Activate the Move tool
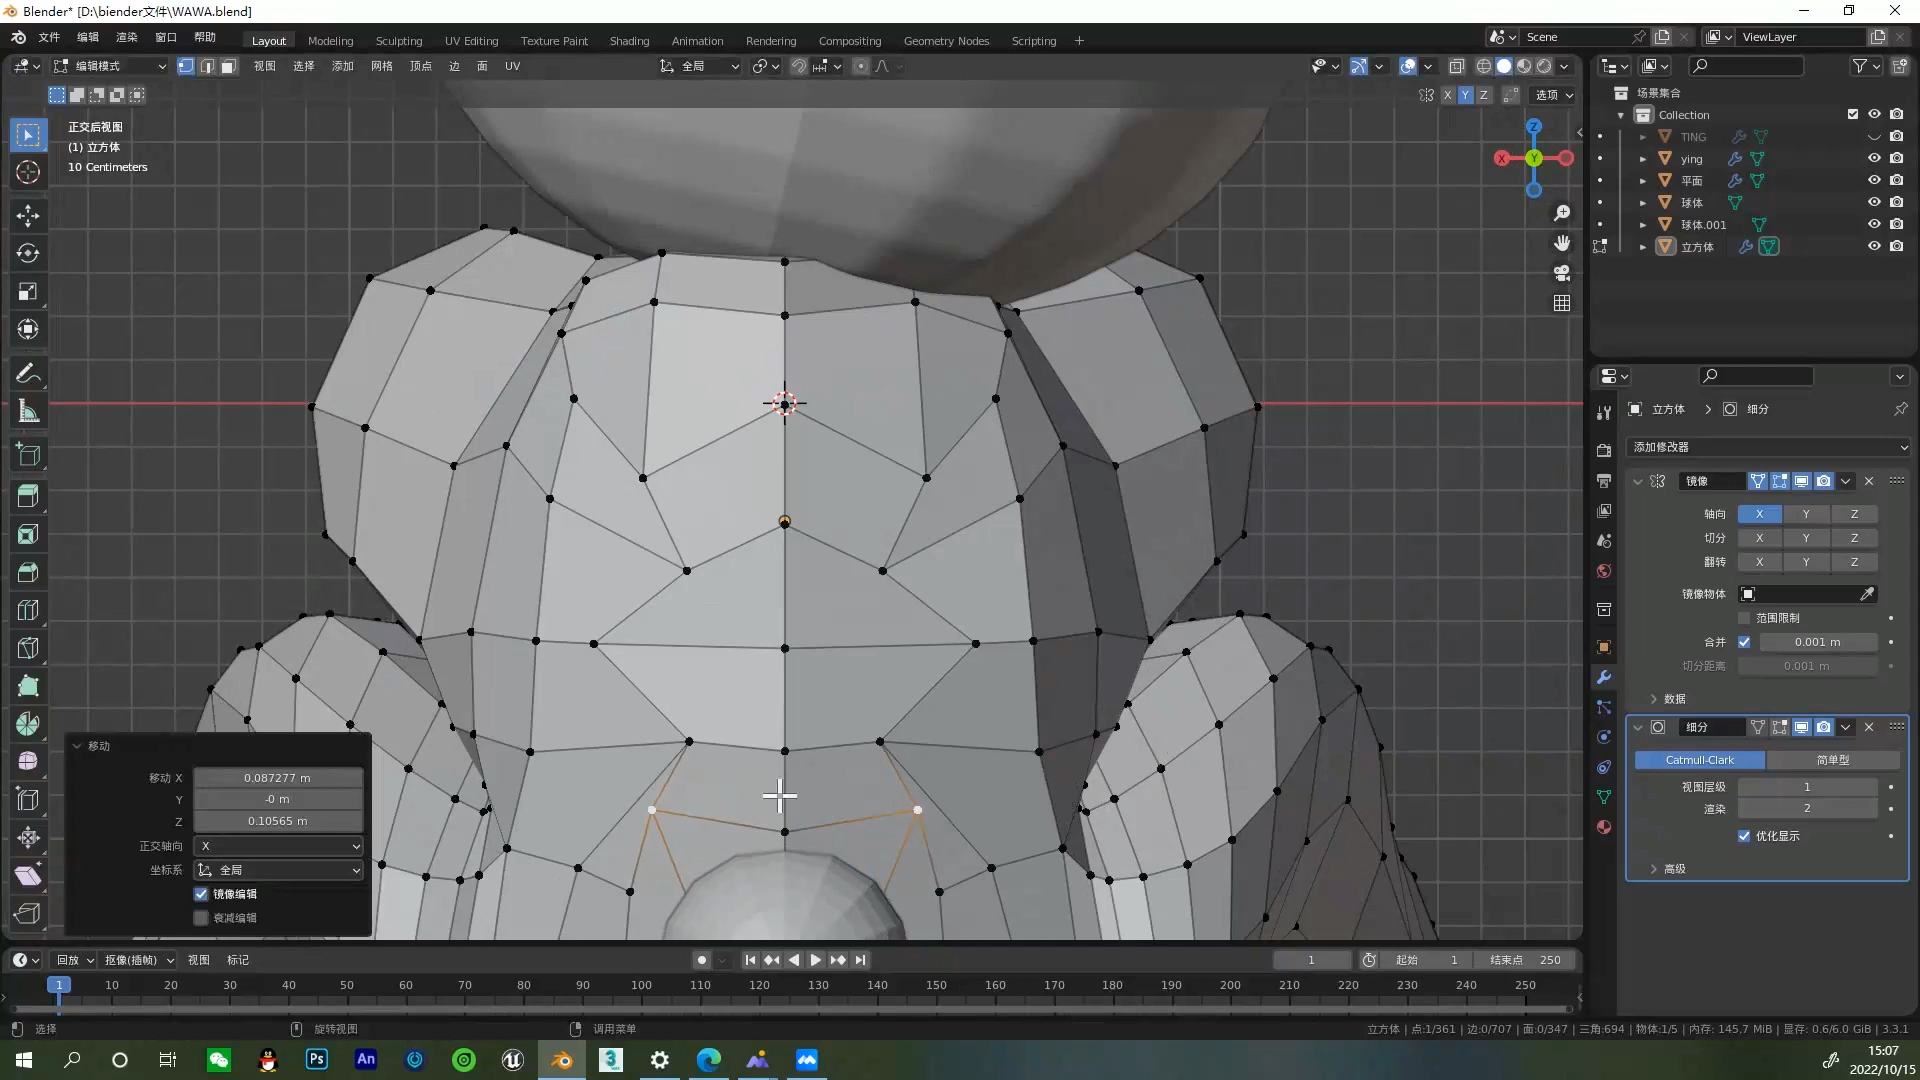This screenshot has width=1920, height=1080. pyautogui.click(x=28, y=215)
